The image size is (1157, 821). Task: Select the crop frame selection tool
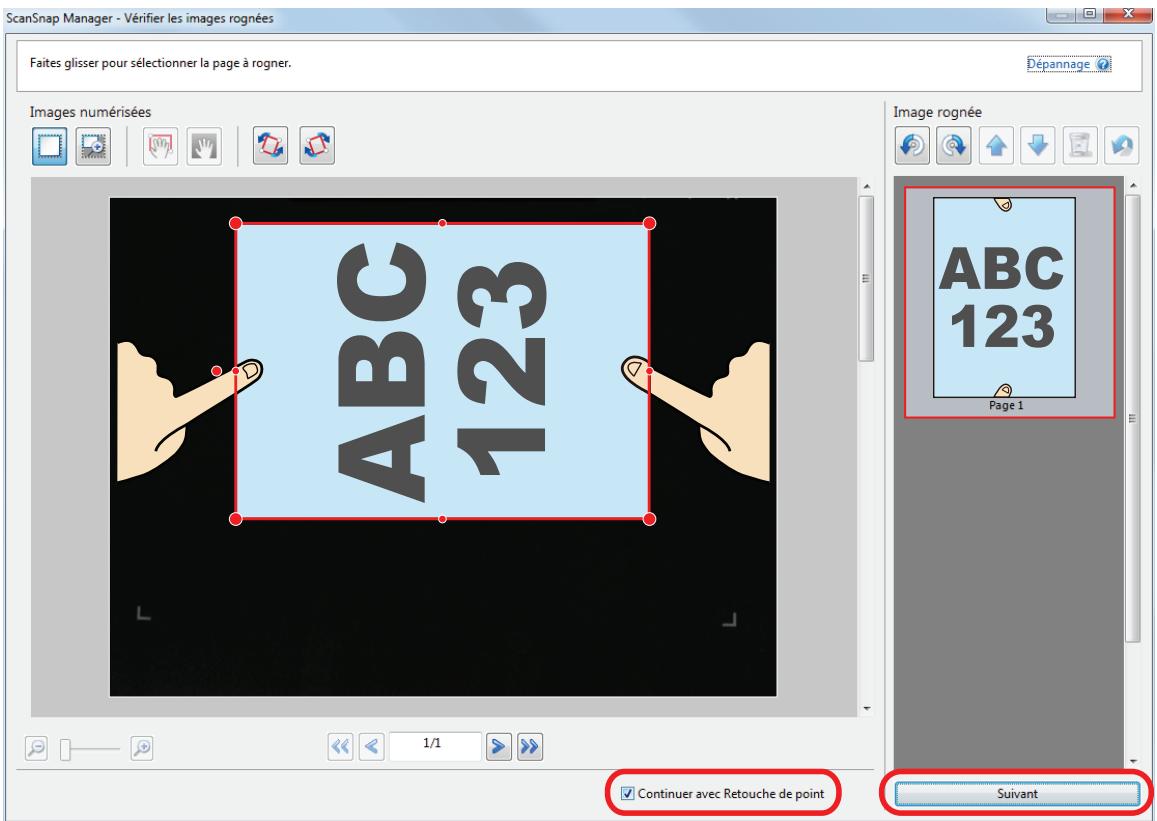(x=49, y=146)
